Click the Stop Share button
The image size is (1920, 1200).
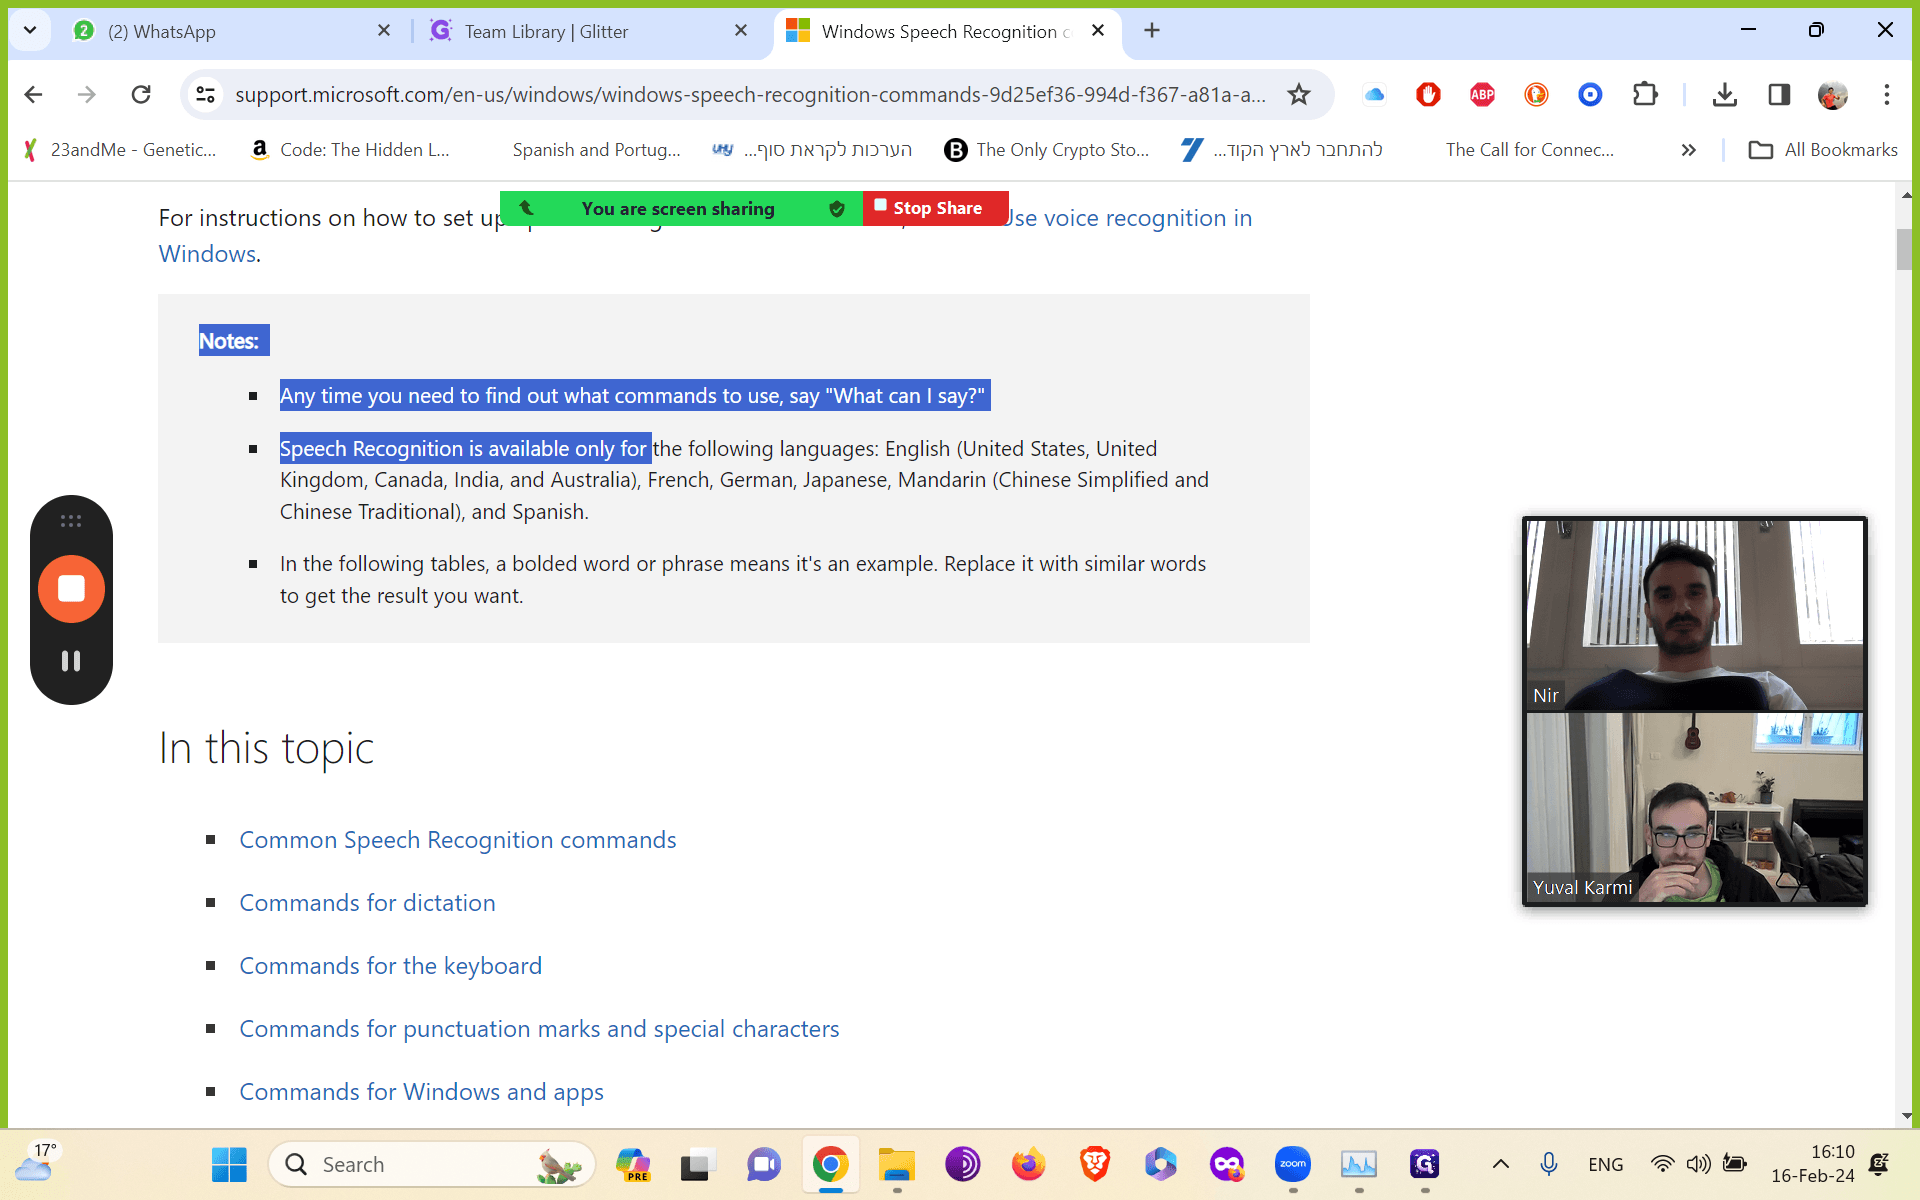[x=936, y=208]
